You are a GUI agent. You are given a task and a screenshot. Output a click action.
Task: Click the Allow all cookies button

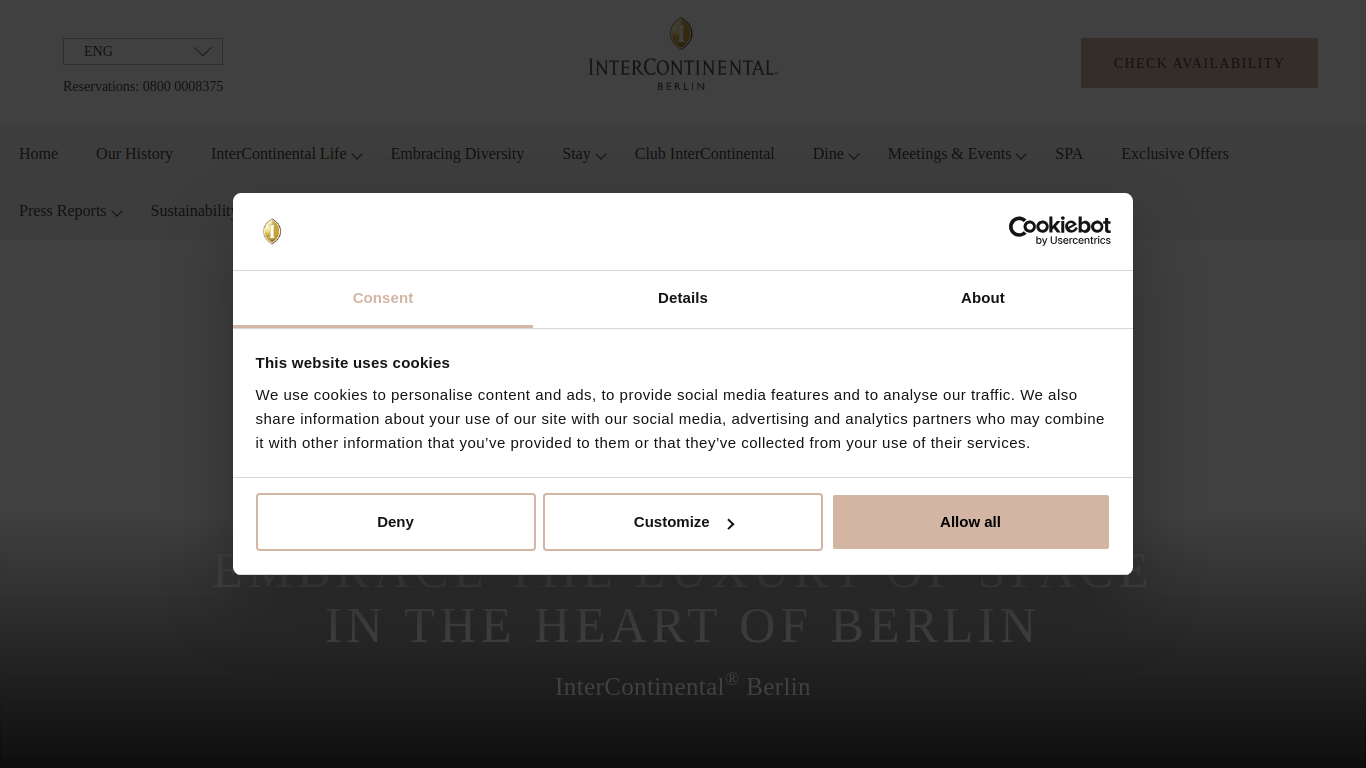click(x=971, y=522)
